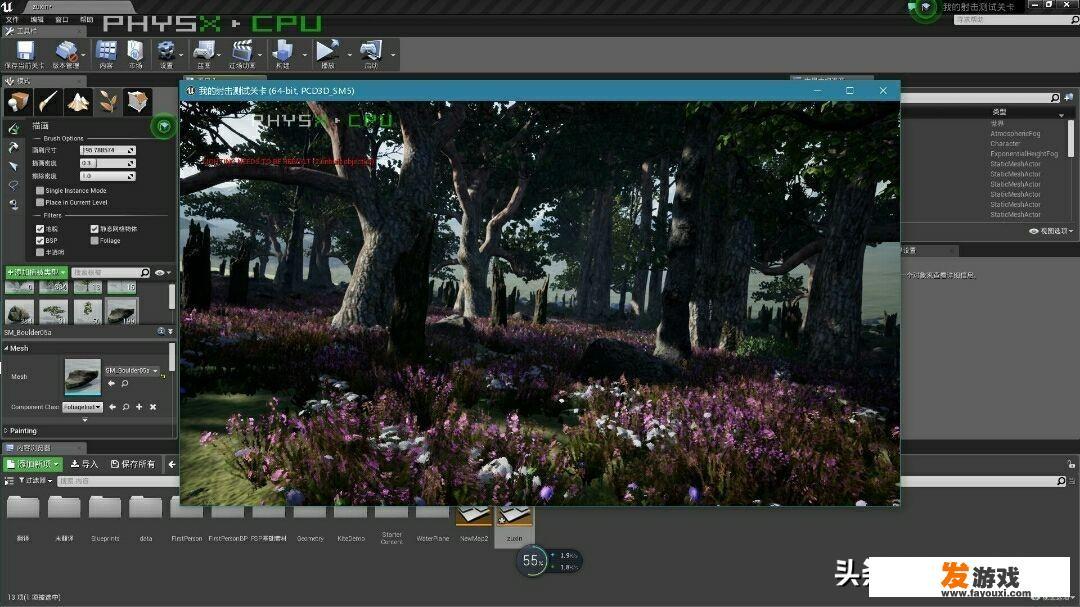The height and width of the screenshot is (607, 1080).
Task: Toggle the 静态网格物体 filter checkbox
Action: pos(94,229)
